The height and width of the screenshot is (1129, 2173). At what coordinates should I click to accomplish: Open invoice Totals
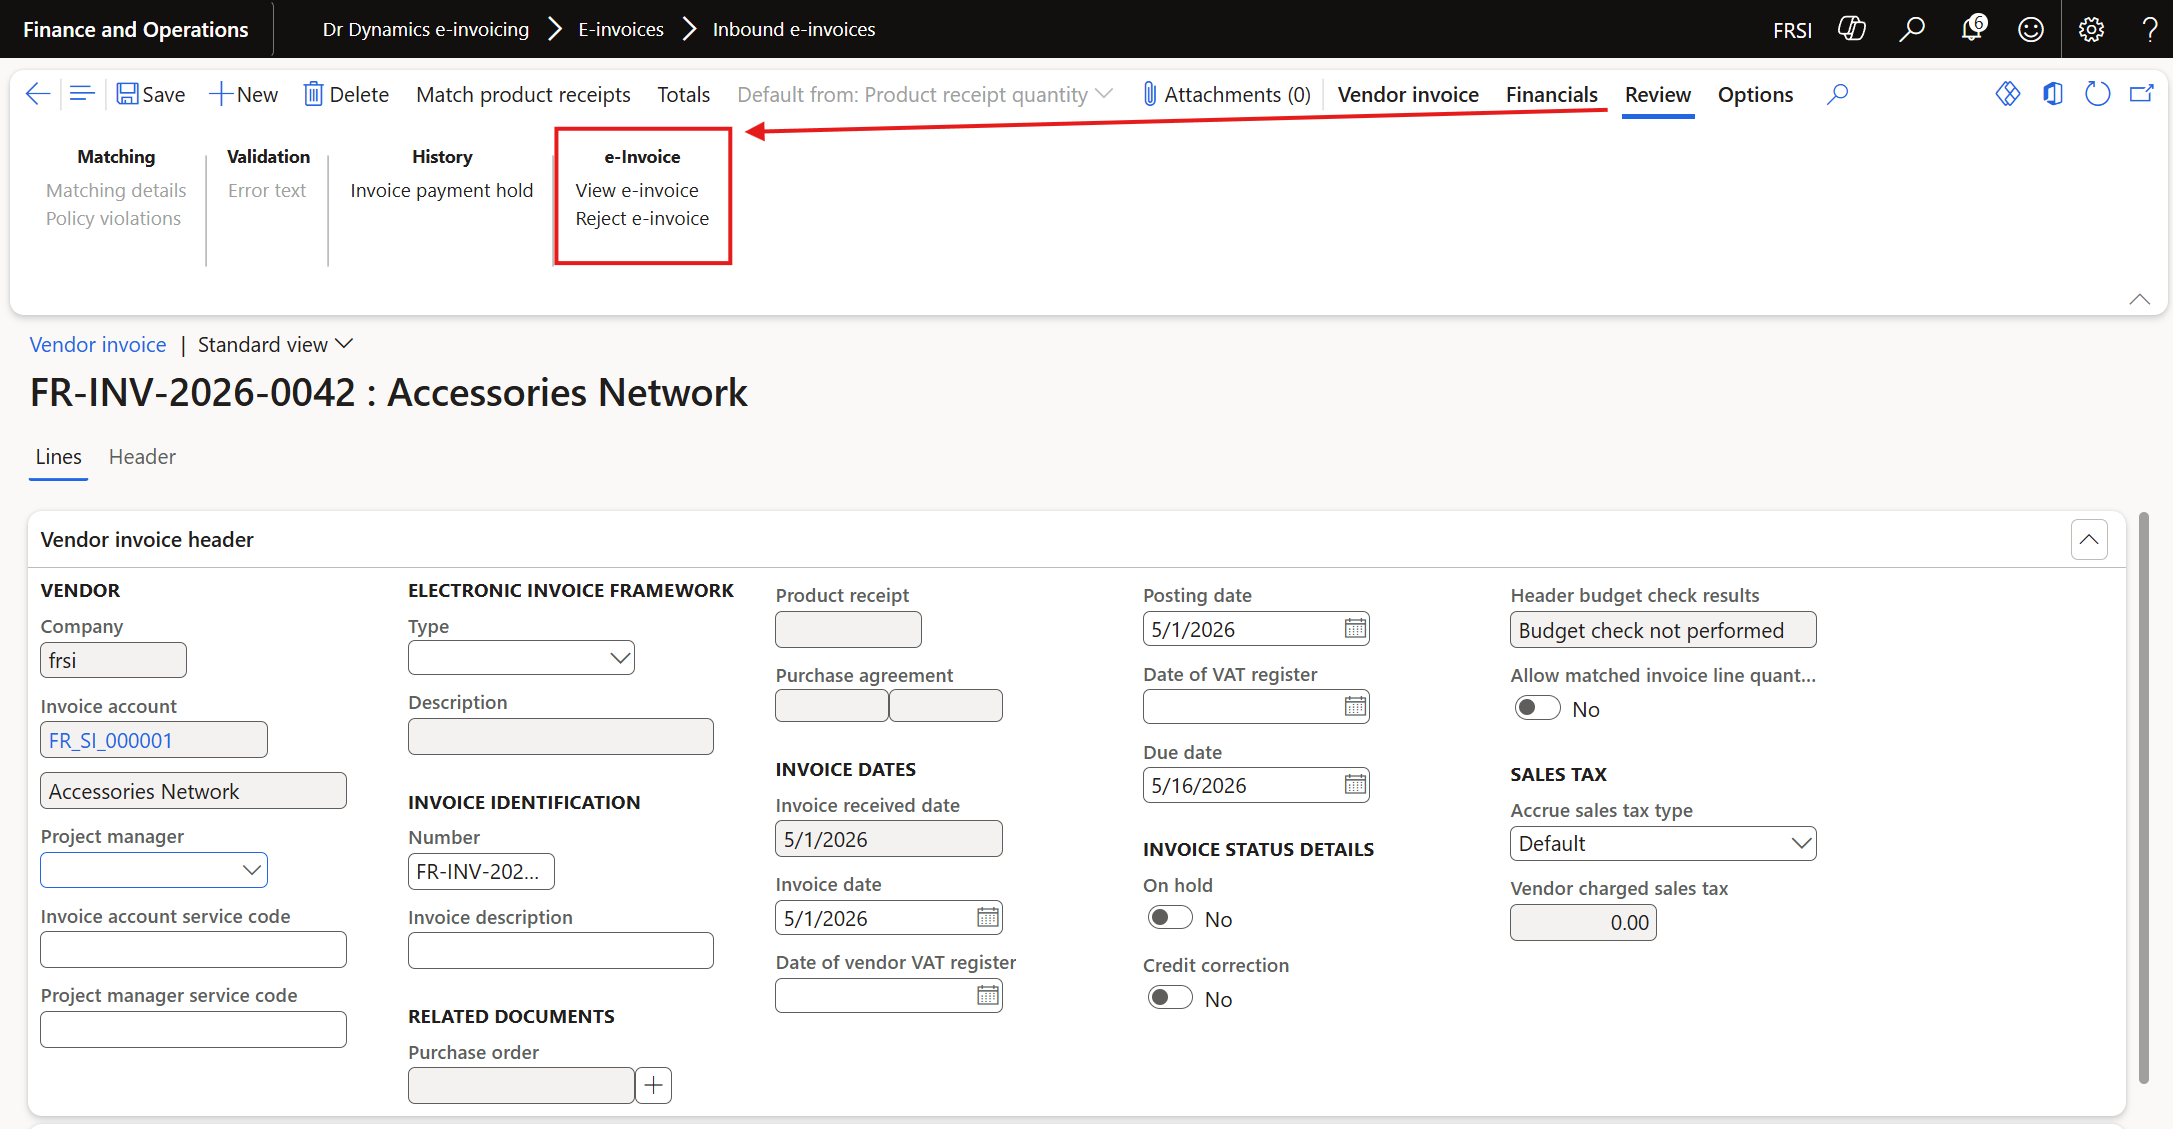coord(683,94)
